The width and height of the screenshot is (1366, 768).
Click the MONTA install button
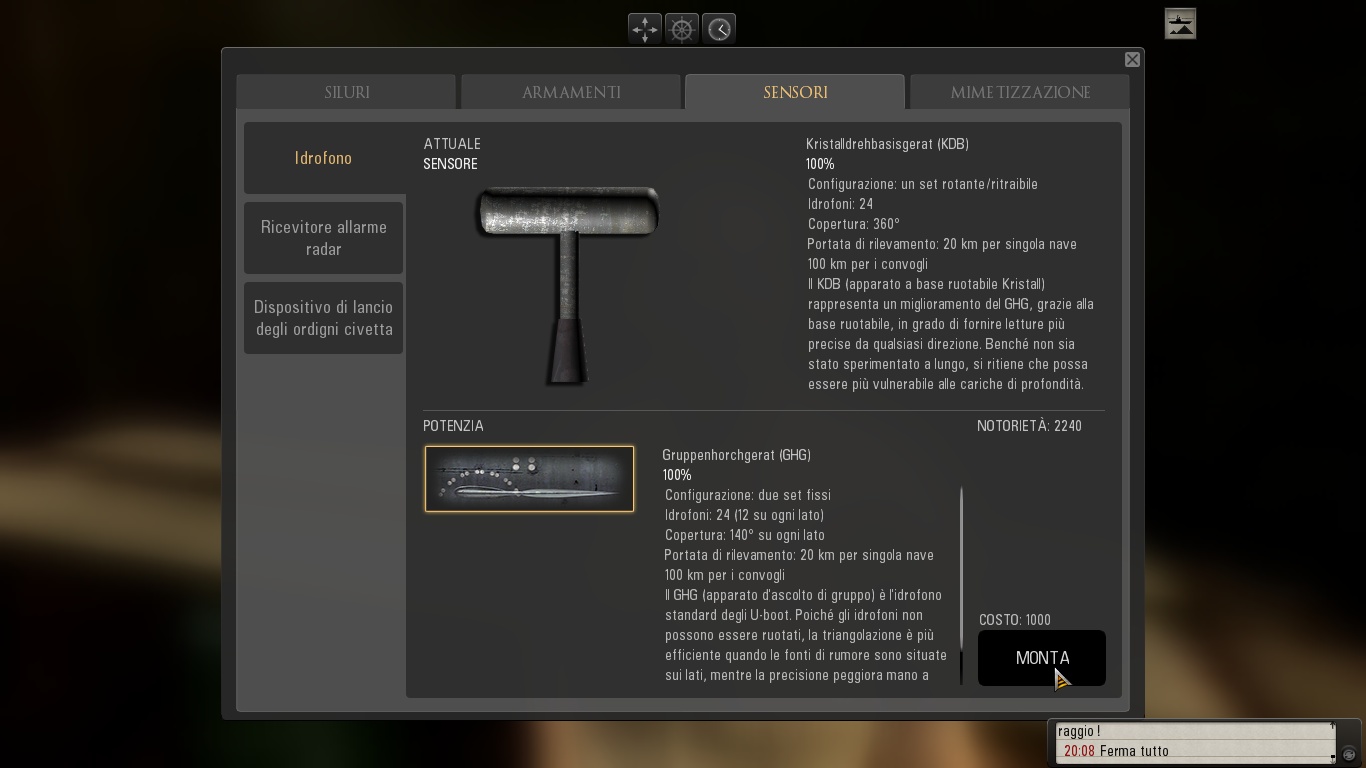point(1042,658)
